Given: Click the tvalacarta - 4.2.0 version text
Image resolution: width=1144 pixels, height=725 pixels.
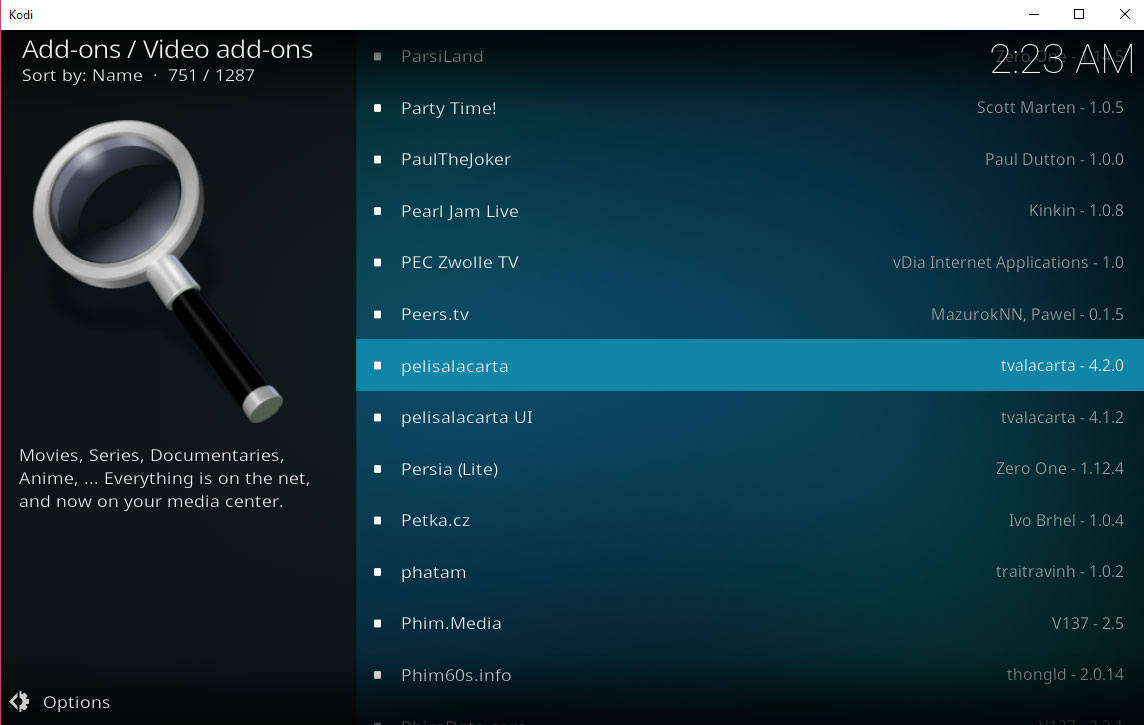Looking at the screenshot, I should coord(1062,365).
